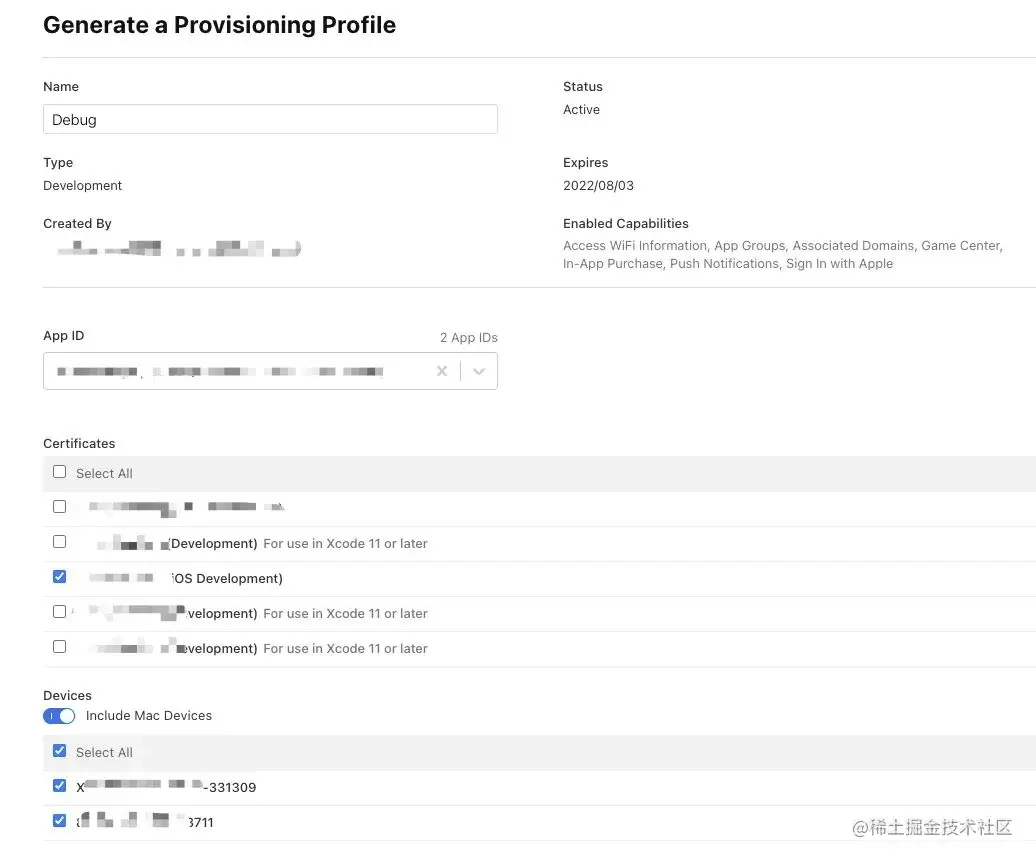Uncheck the device ending in 3711
1036x861 pixels.
[x=59, y=820]
